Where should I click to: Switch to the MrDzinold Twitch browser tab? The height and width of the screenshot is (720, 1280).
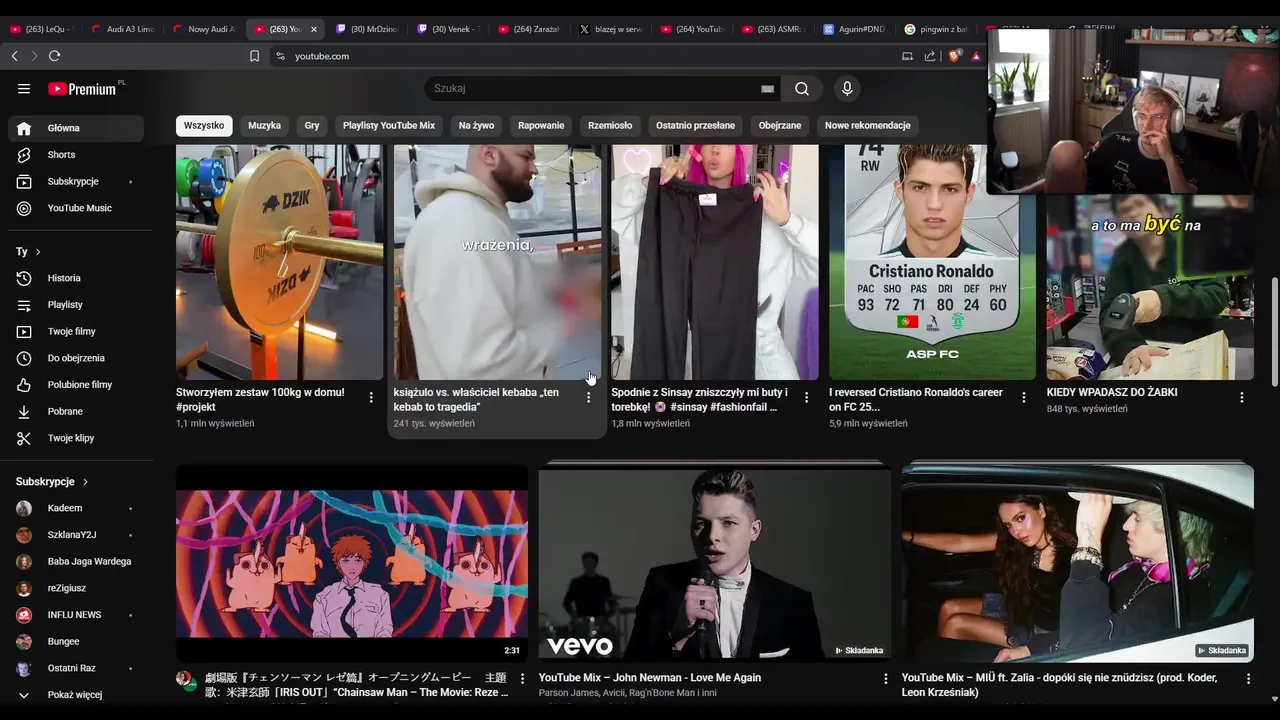pos(366,29)
